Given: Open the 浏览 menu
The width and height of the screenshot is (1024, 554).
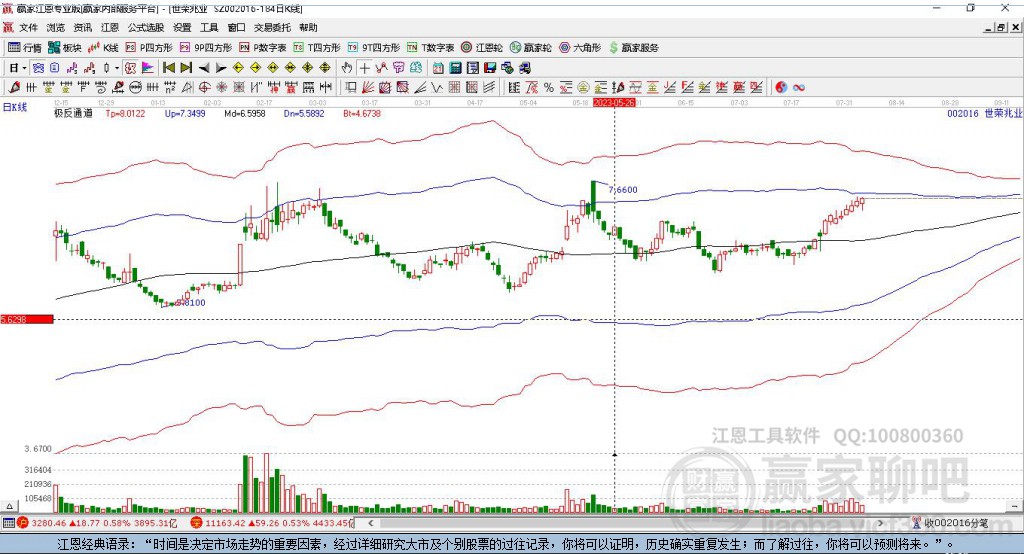Looking at the screenshot, I should click(x=56, y=27).
